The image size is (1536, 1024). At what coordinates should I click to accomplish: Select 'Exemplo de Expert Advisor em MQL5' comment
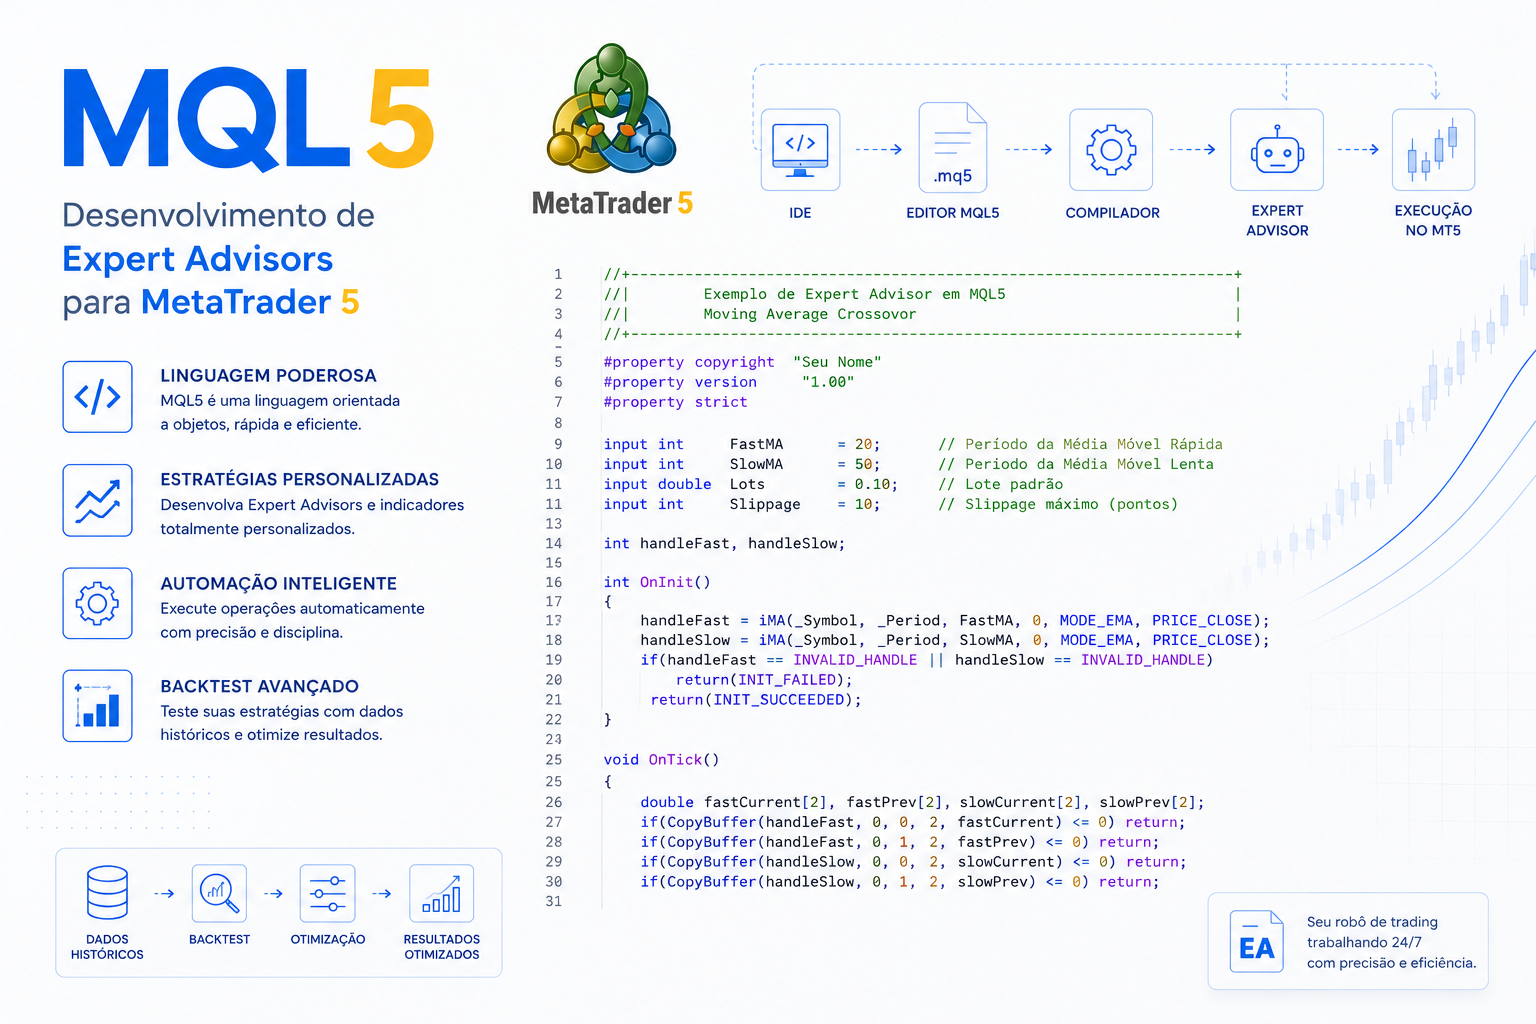(854, 294)
